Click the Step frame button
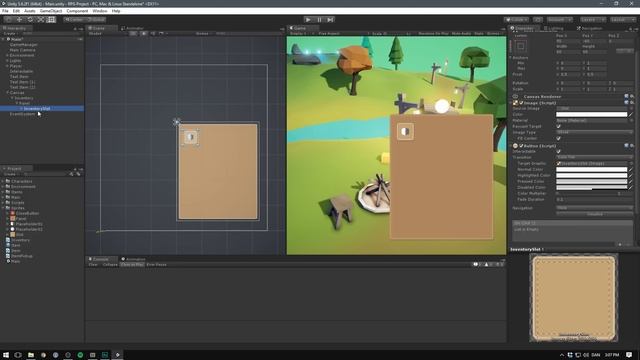This screenshot has width=640, height=360. tap(330, 20)
